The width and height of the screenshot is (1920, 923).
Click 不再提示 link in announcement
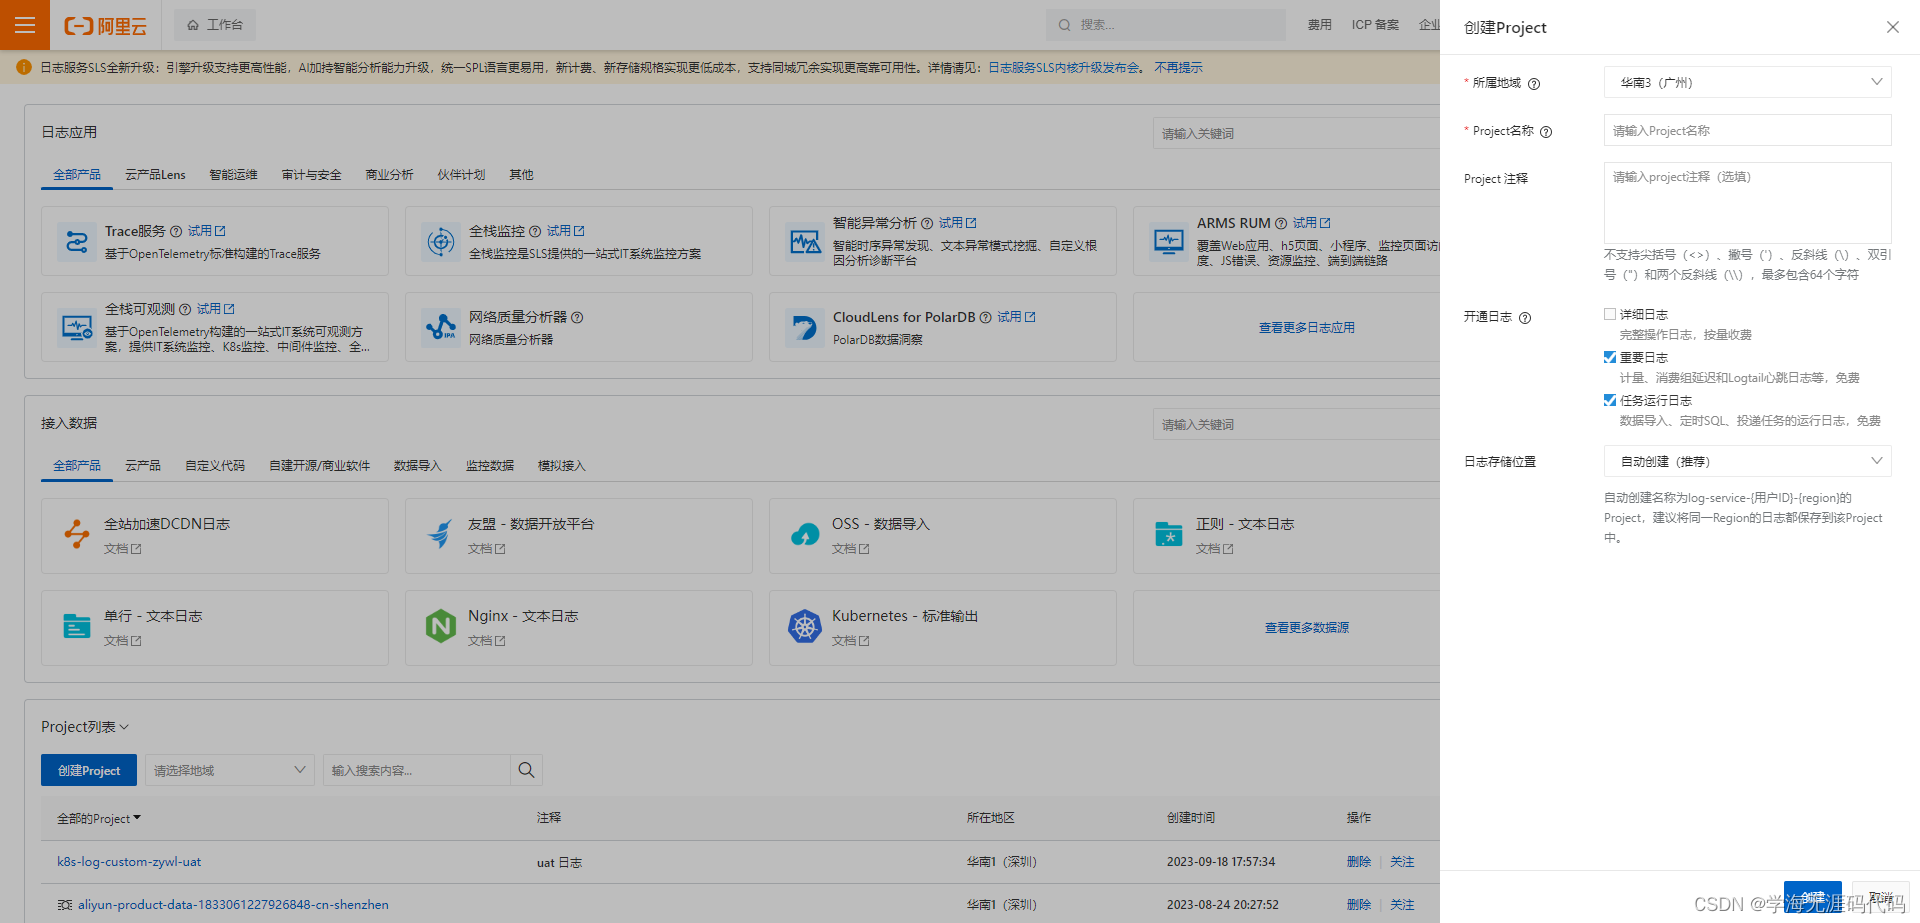click(x=1178, y=67)
